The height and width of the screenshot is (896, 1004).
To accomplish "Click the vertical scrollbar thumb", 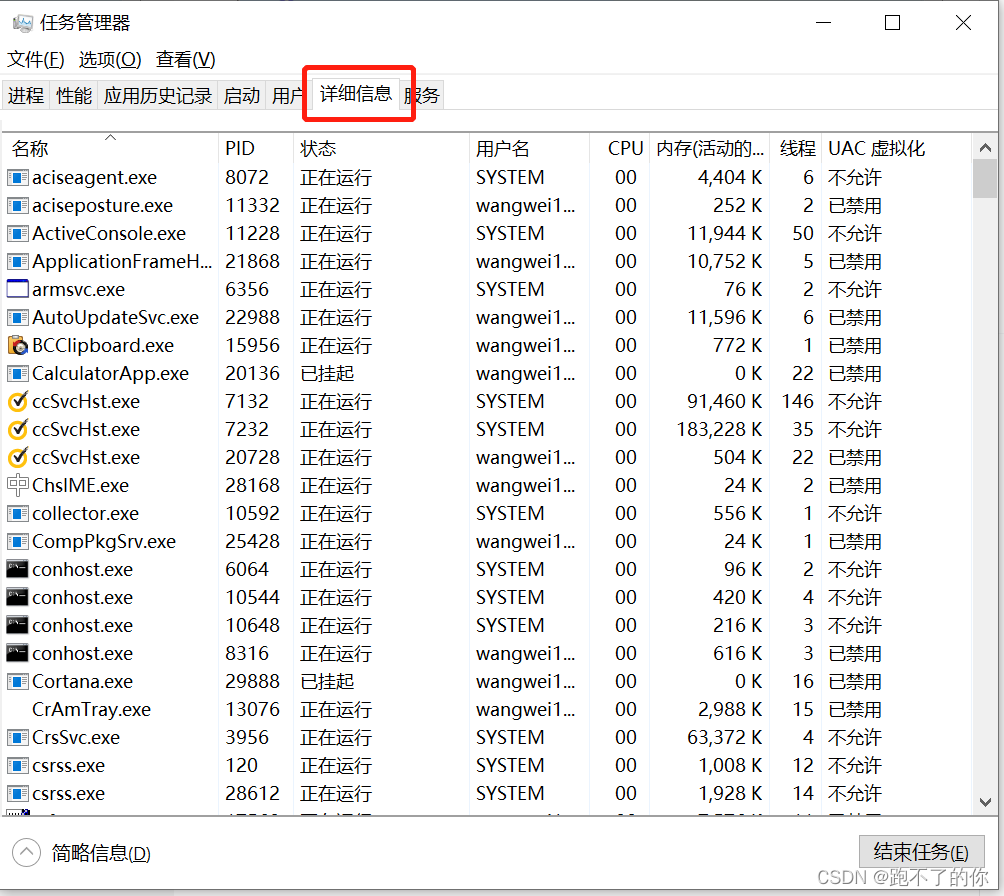I will [985, 179].
